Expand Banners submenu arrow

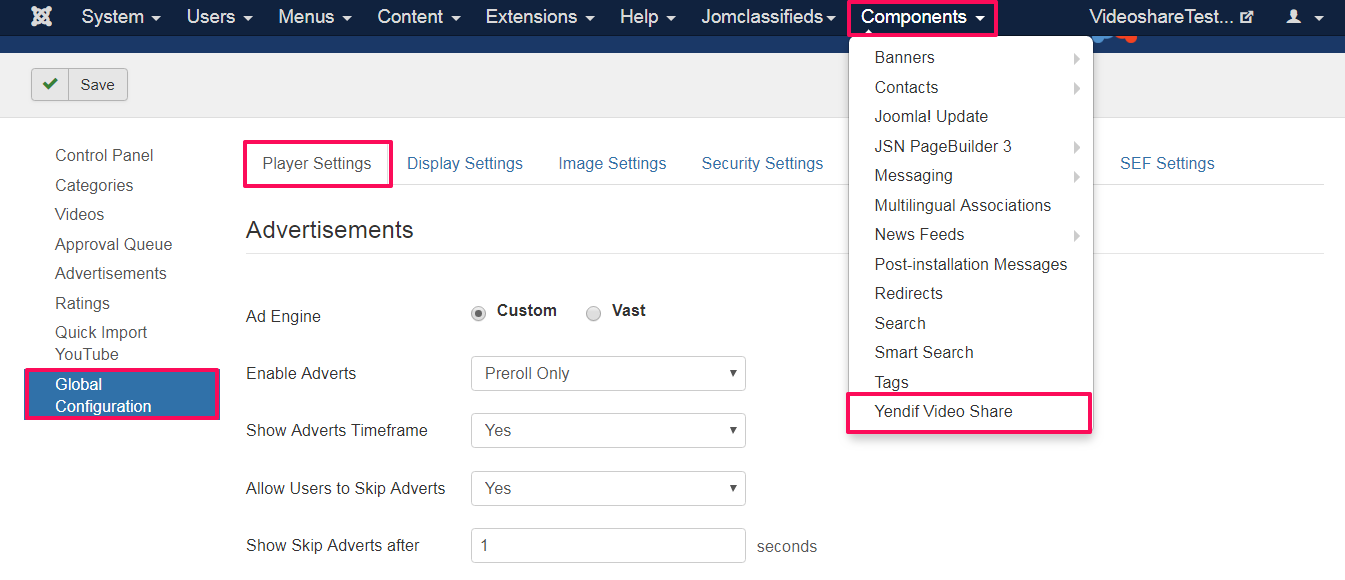tap(1077, 58)
